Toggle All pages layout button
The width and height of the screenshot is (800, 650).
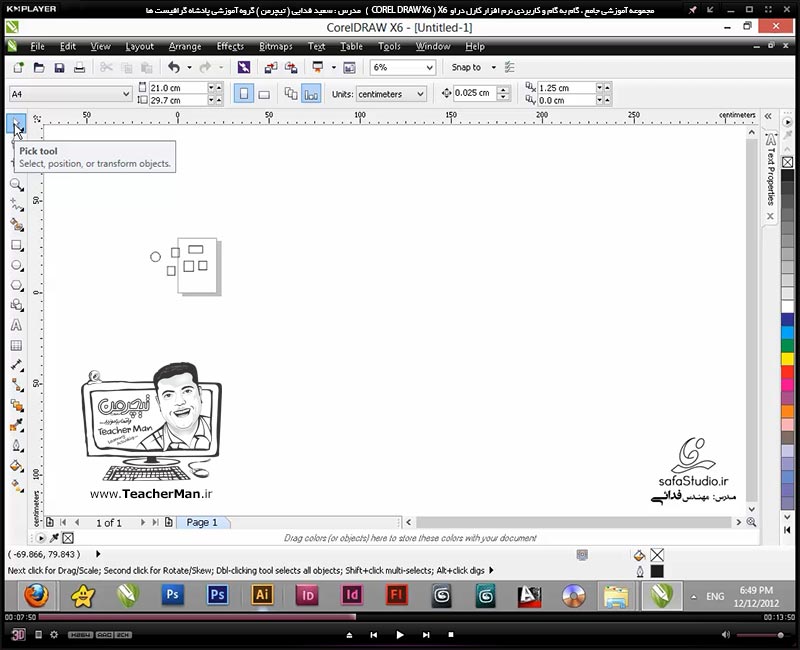pyautogui.click(x=291, y=94)
